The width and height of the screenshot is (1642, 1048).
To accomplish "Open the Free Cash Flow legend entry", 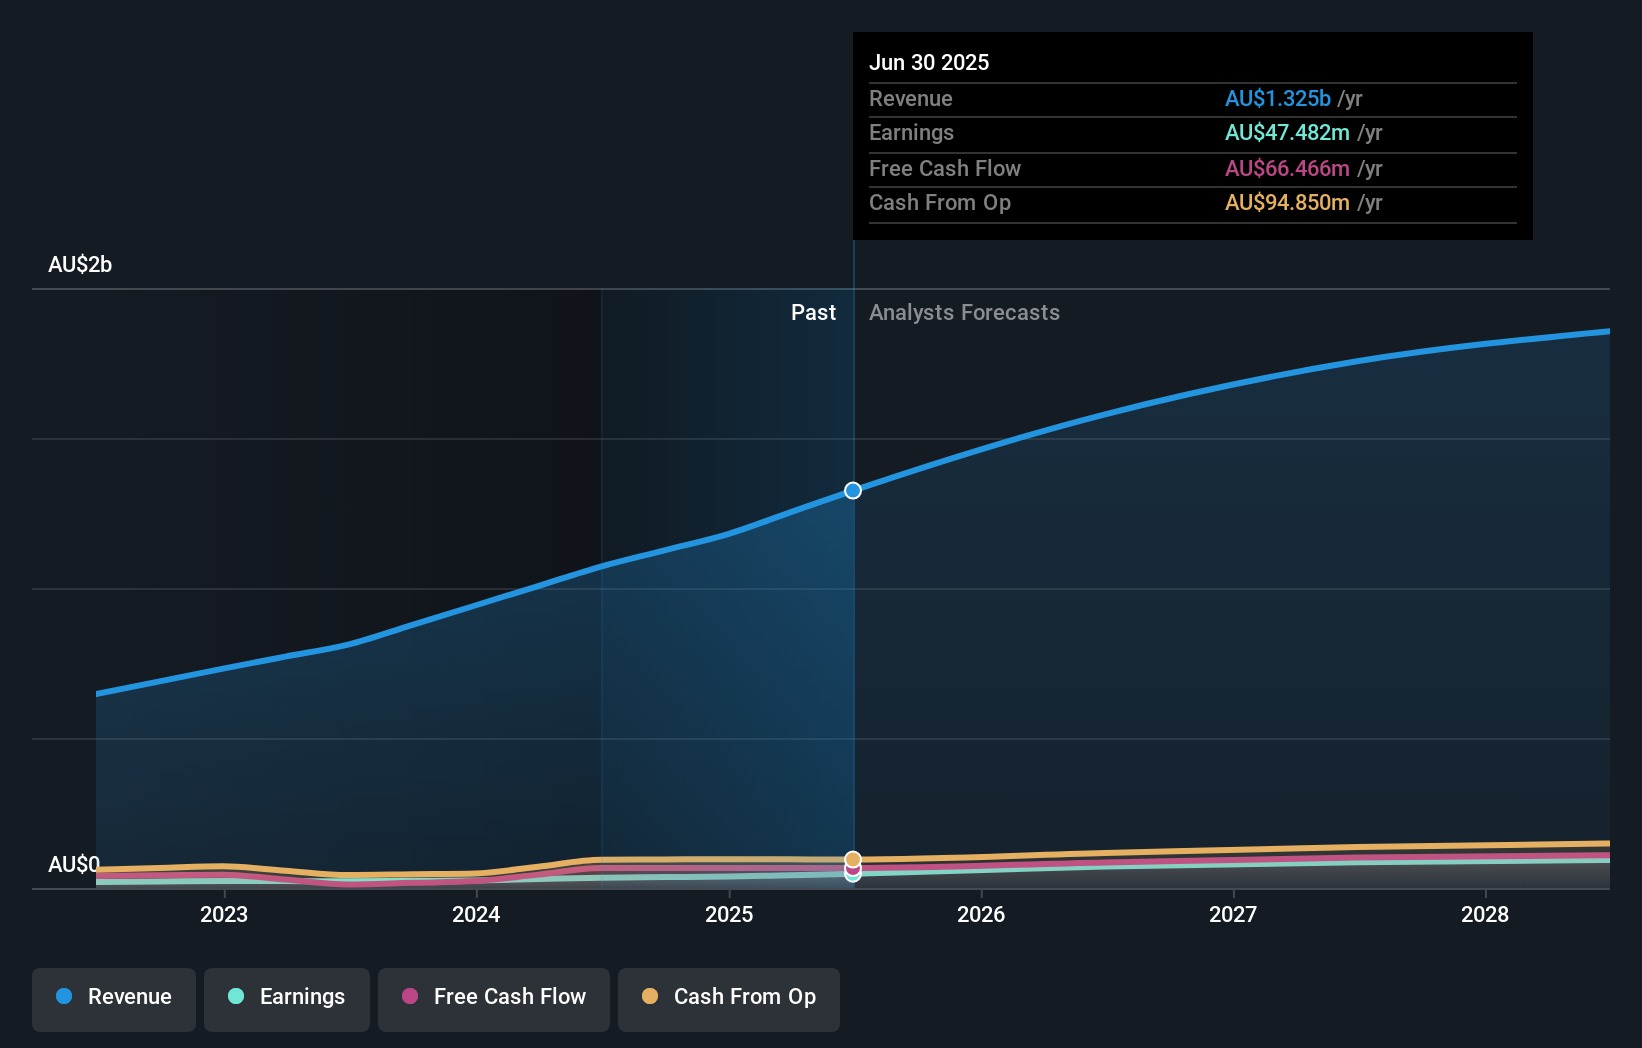I will tap(493, 997).
